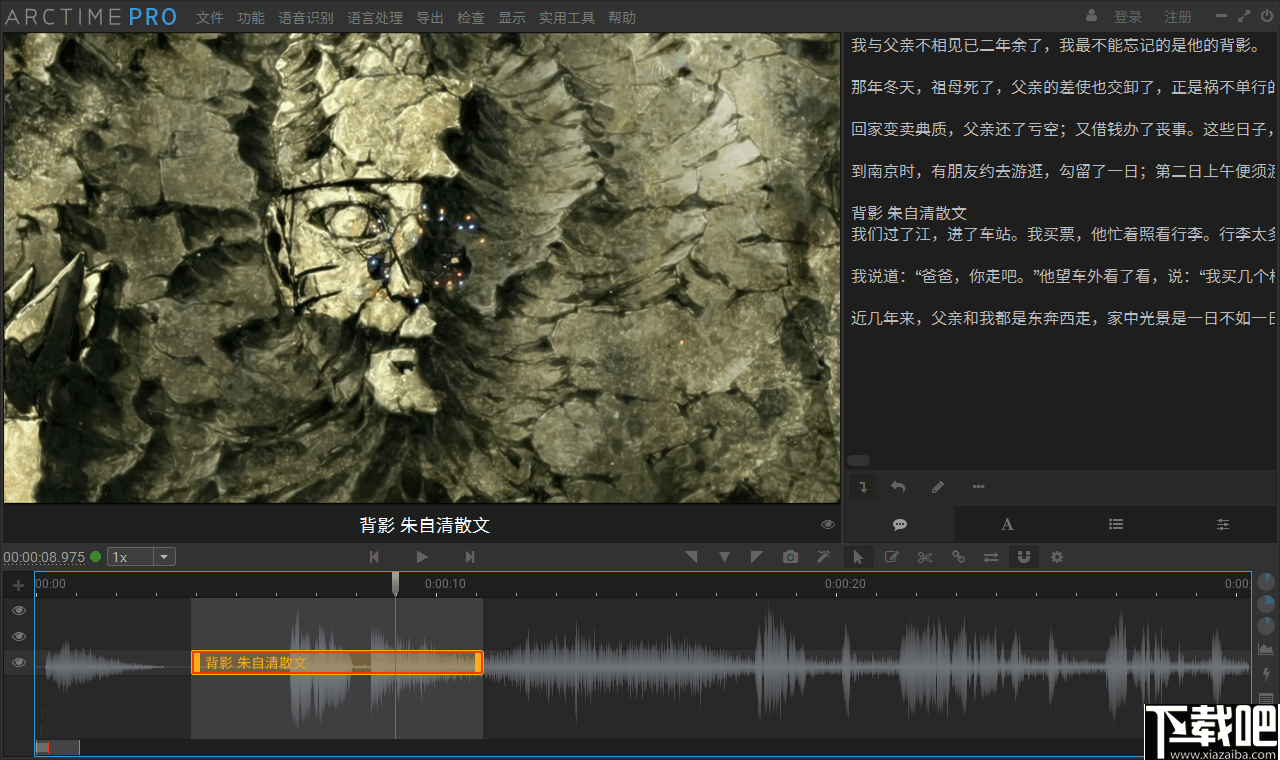The height and width of the screenshot is (760, 1280).
Task: Expand the ellipsis menu in text panel
Action: pos(978,487)
